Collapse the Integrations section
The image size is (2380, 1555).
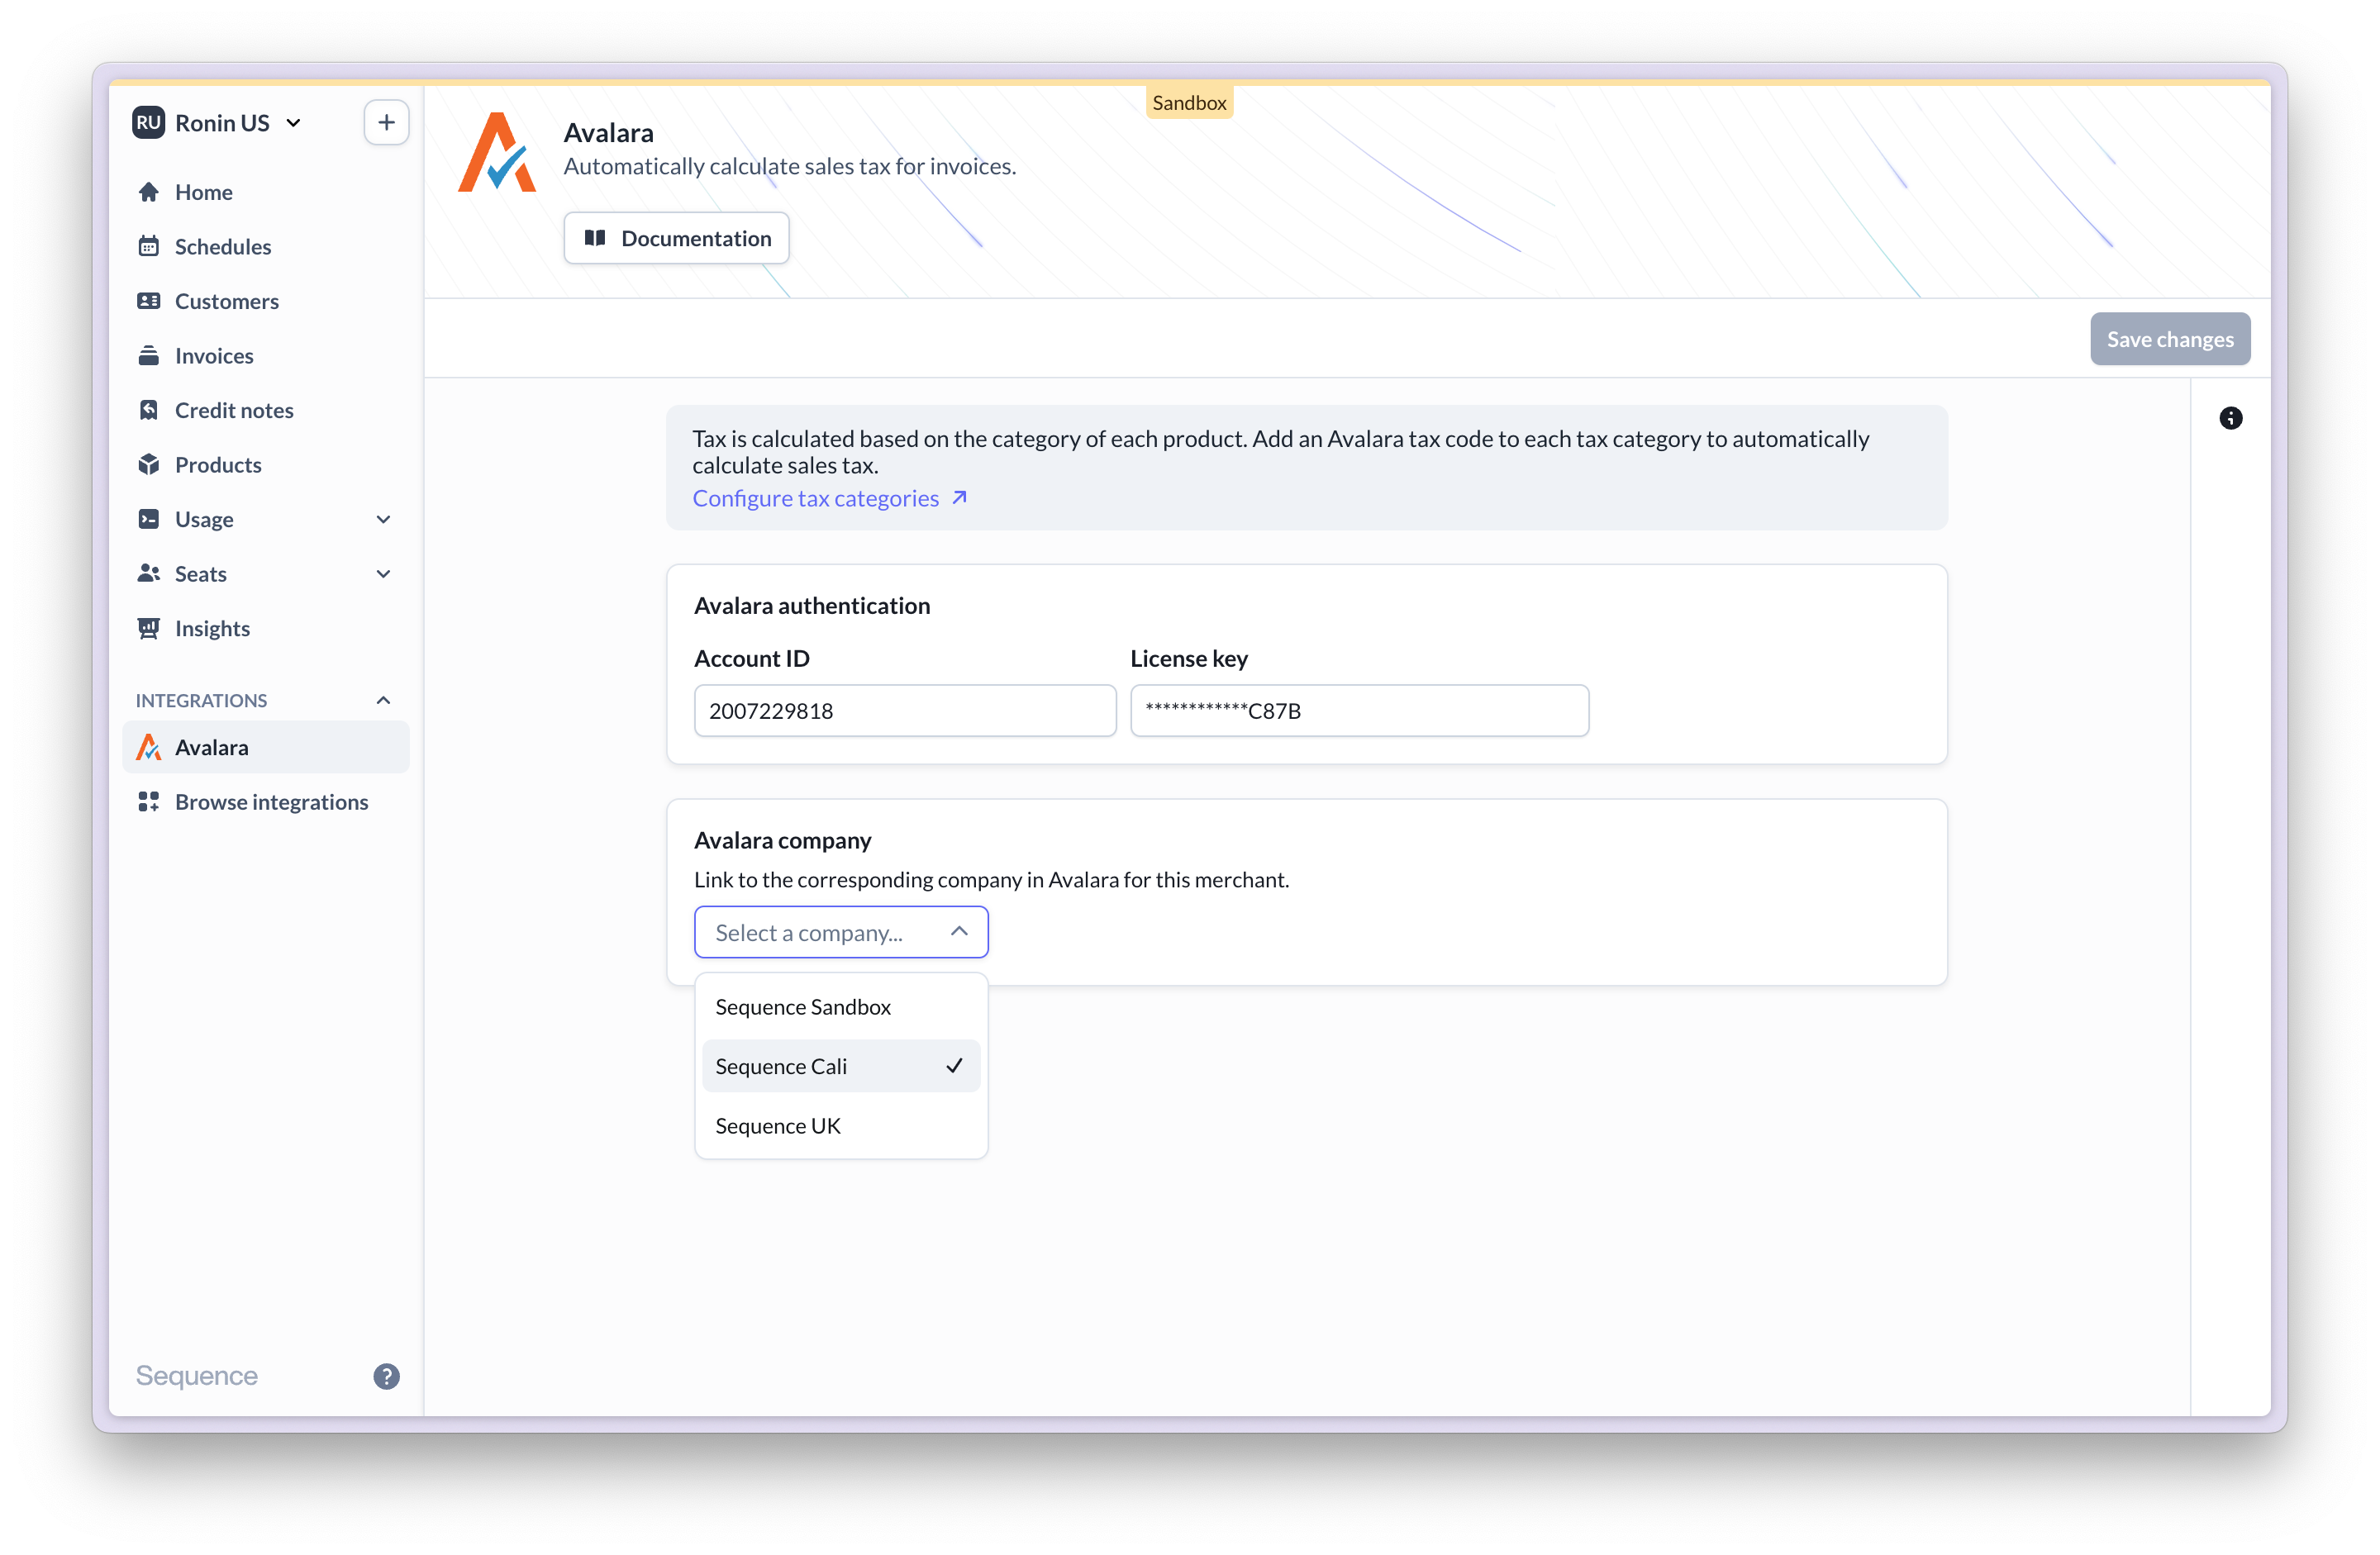point(383,700)
